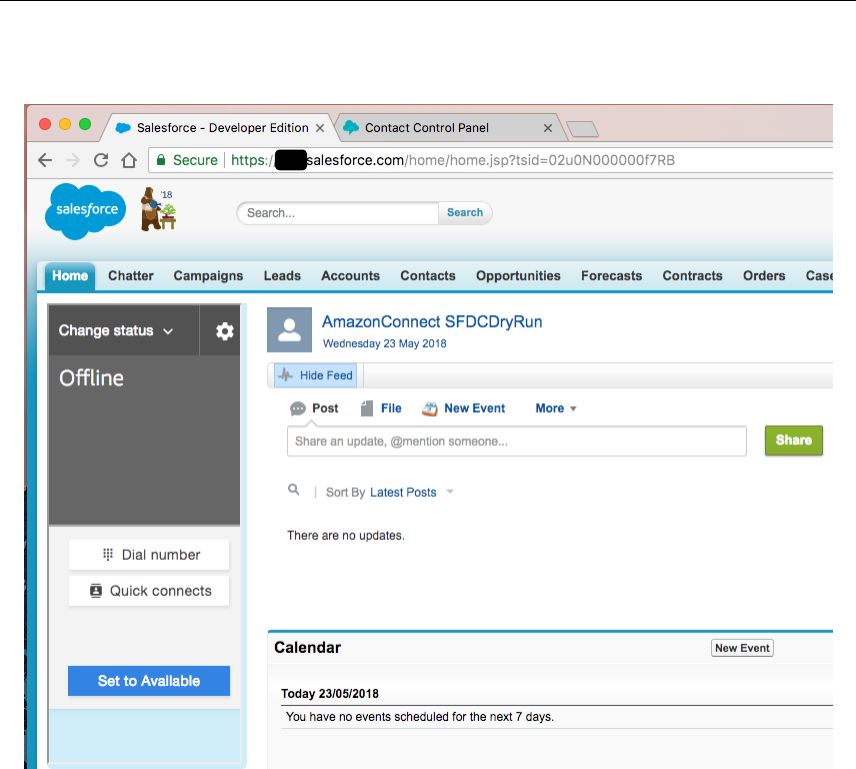Viewport: 856px width, 769px height.
Task: Click the Salesforce cloud logo
Action: 85,211
